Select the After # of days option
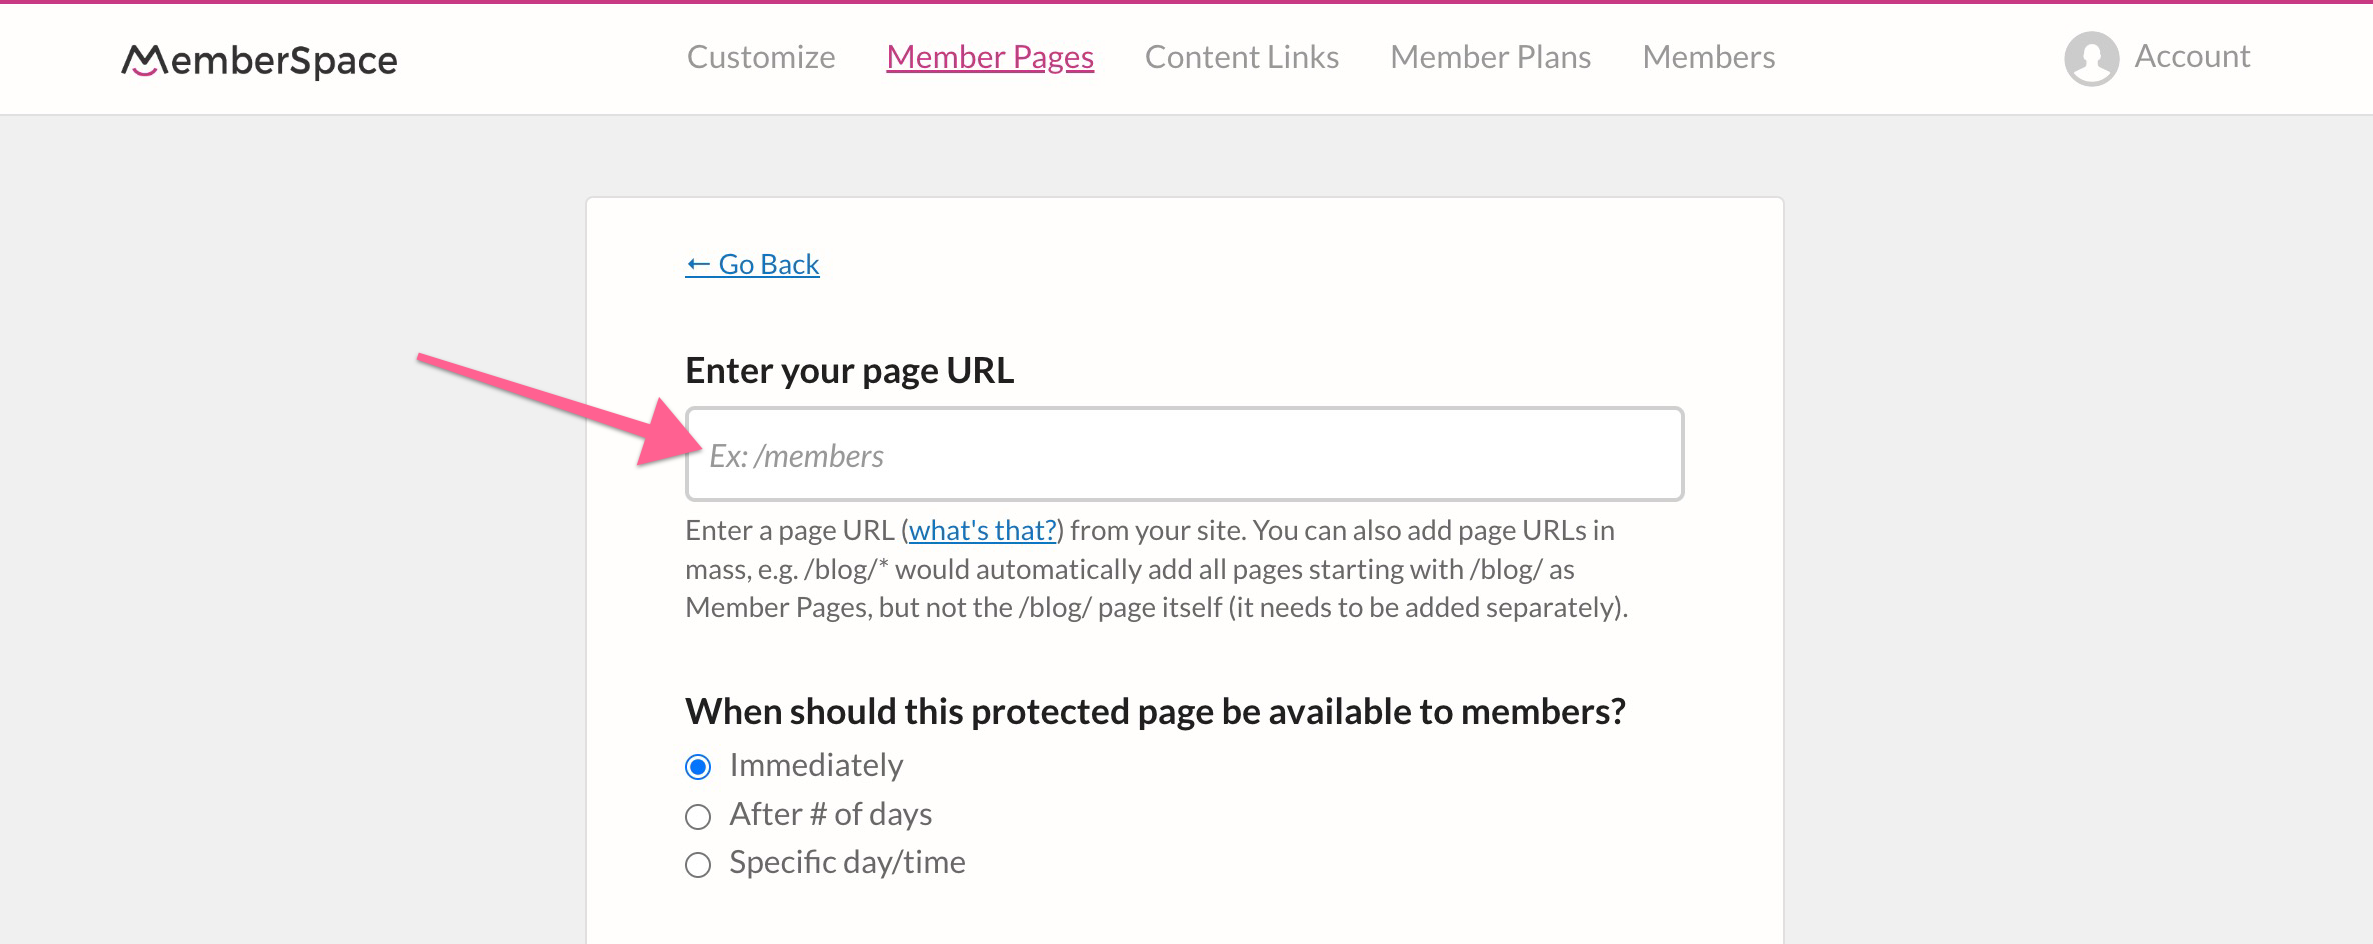 pos(698,816)
